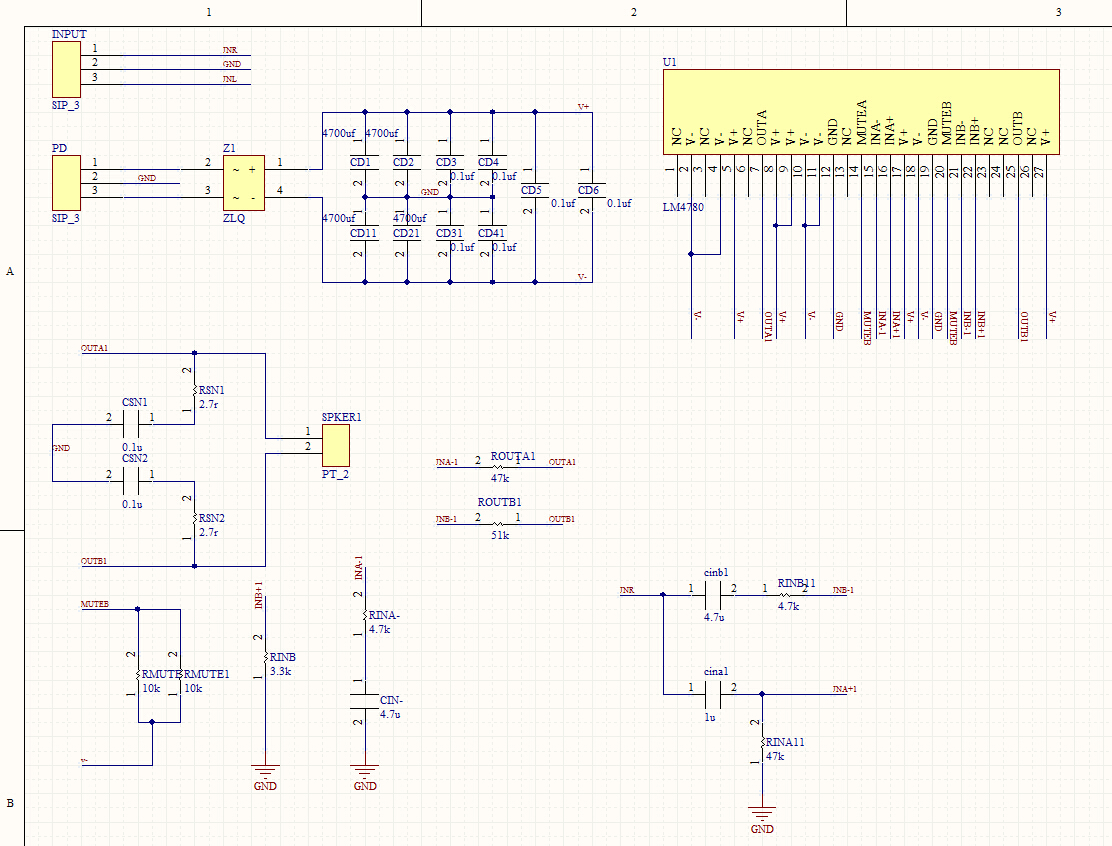This screenshot has width=1112, height=846.
Task: Select the U1 LM4780 chip body
Action: (x=861, y=112)
